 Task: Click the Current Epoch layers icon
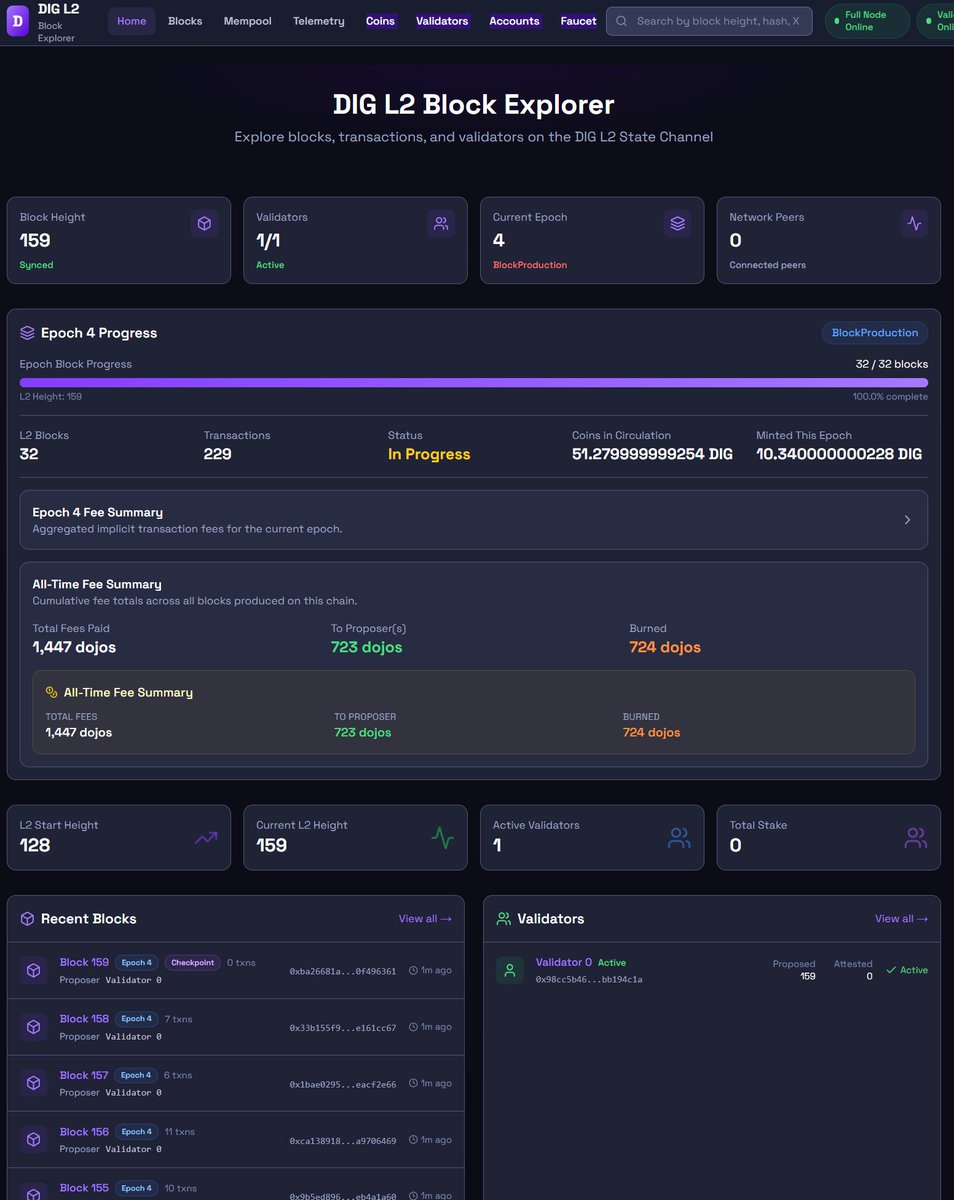tap(677, 224)
